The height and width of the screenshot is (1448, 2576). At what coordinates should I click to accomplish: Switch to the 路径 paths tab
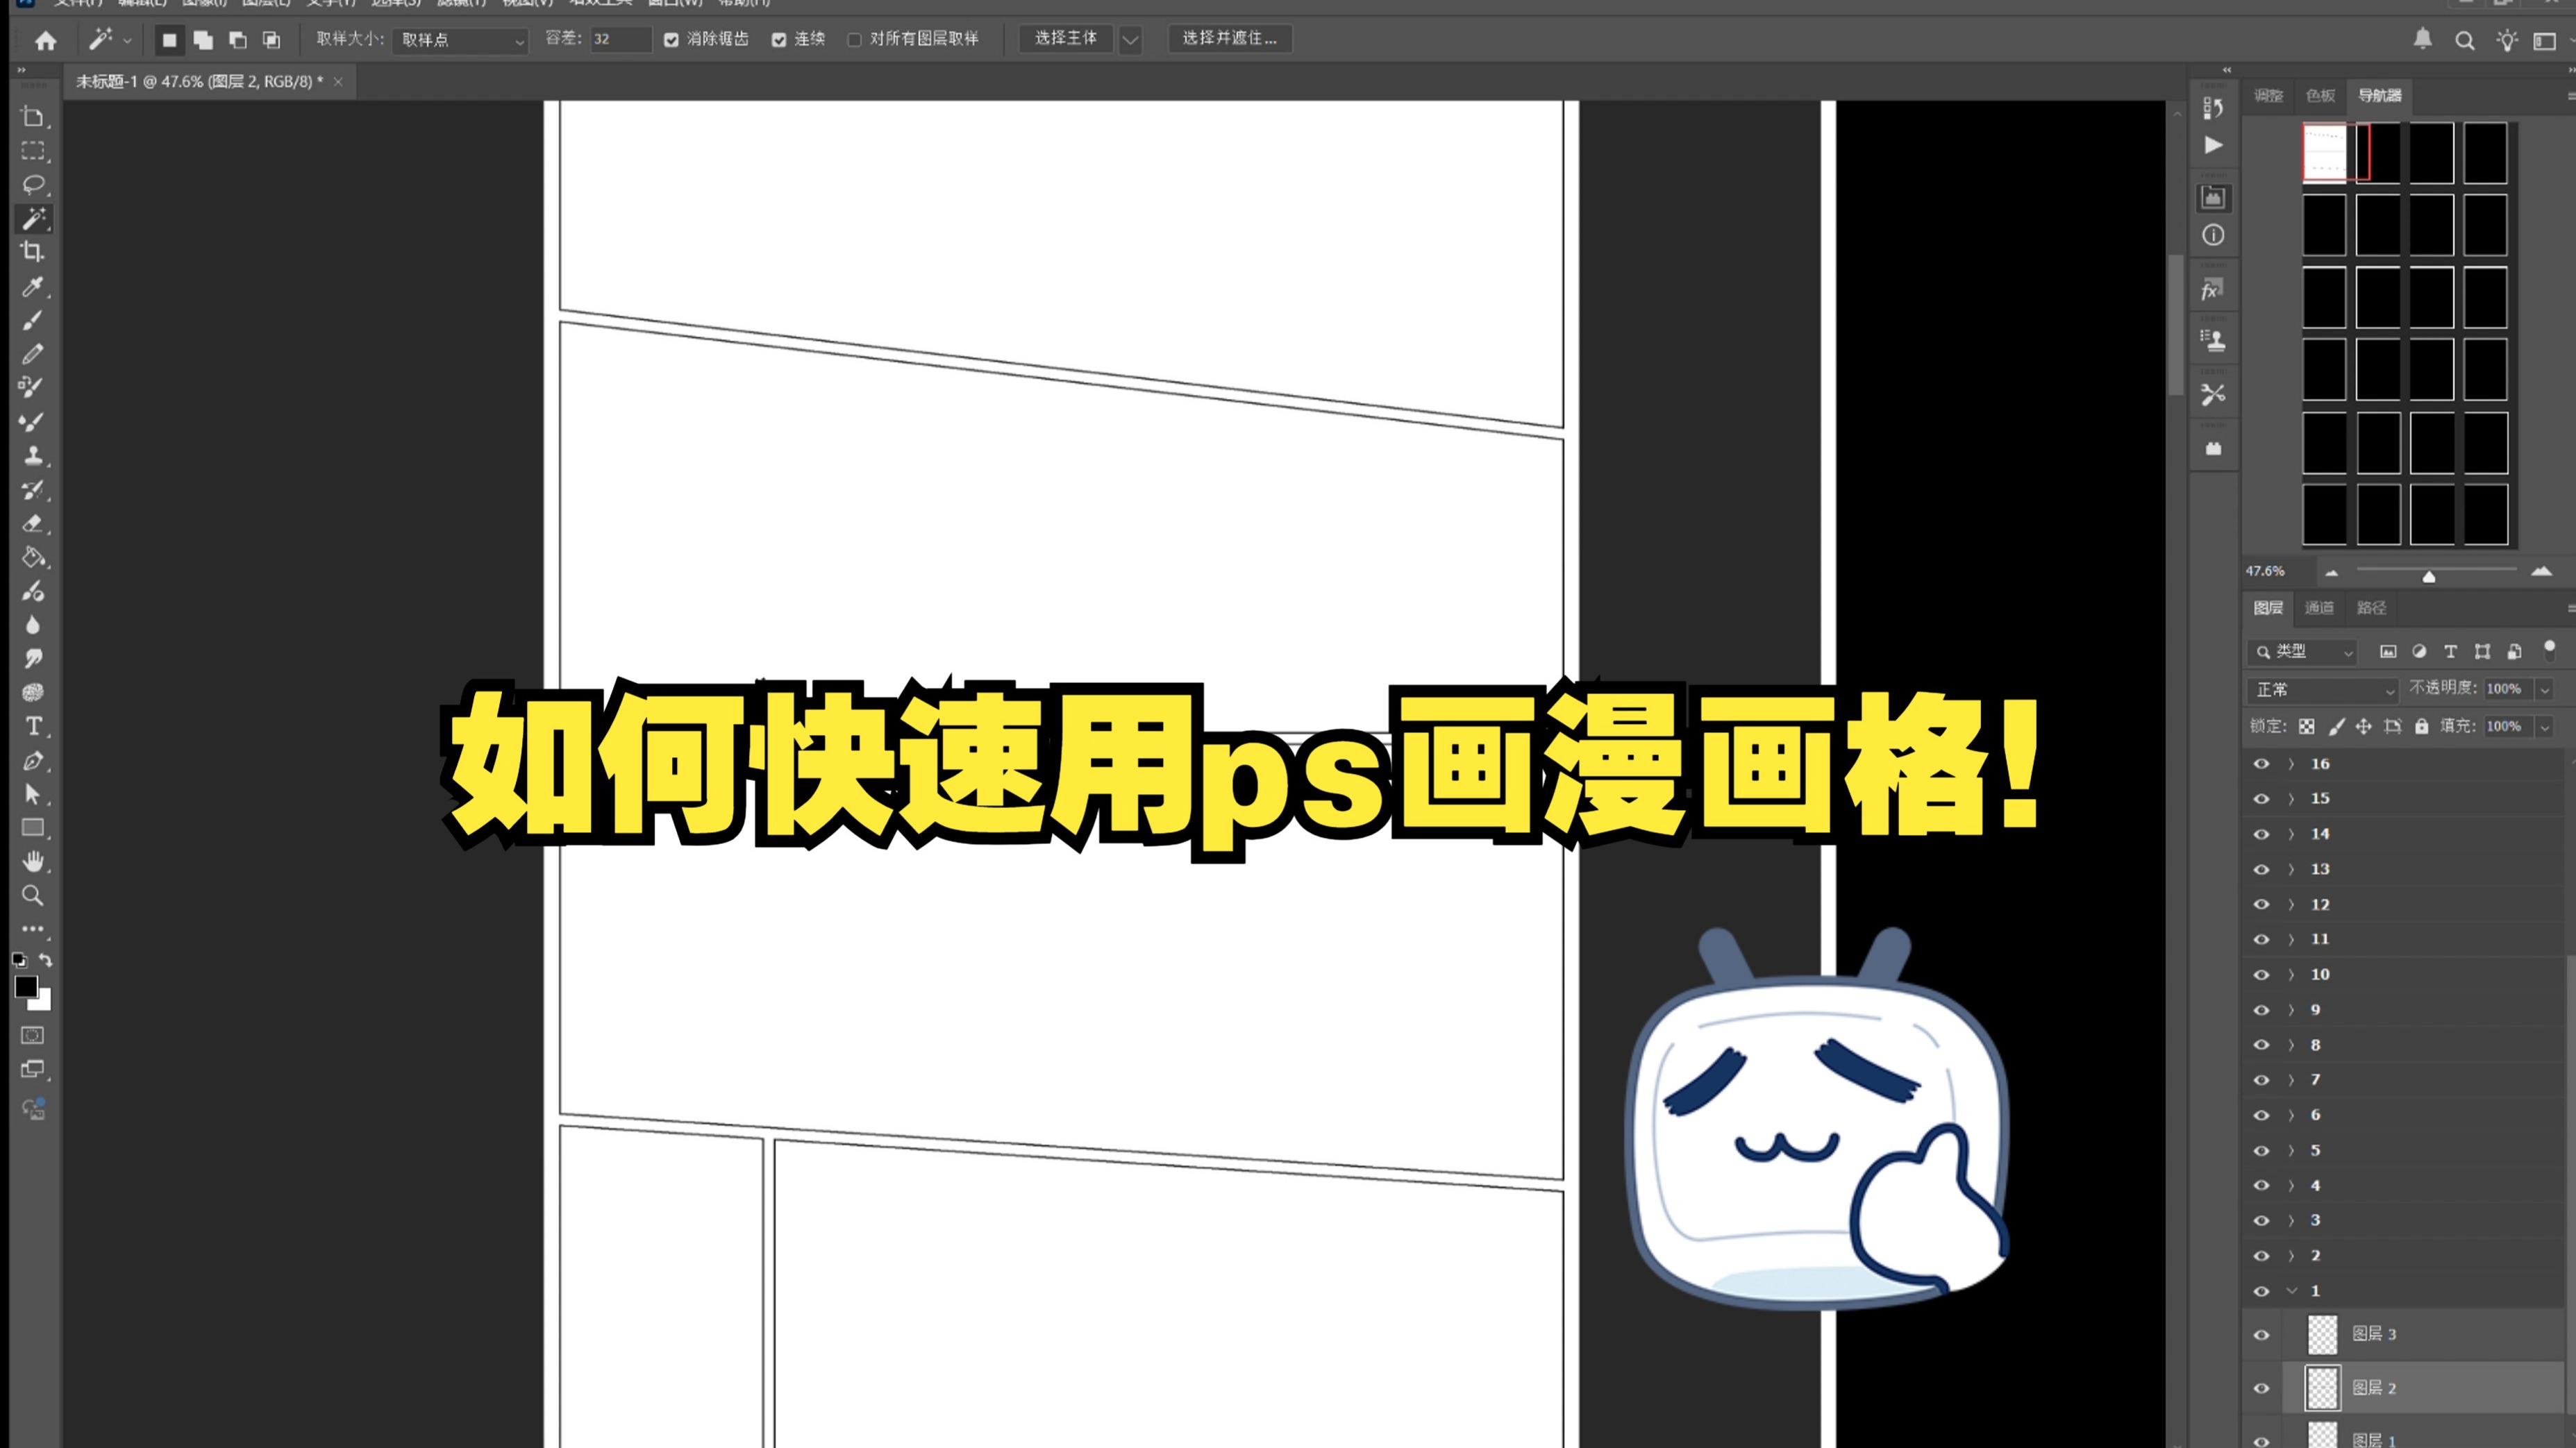click(x=2371, y=608)
